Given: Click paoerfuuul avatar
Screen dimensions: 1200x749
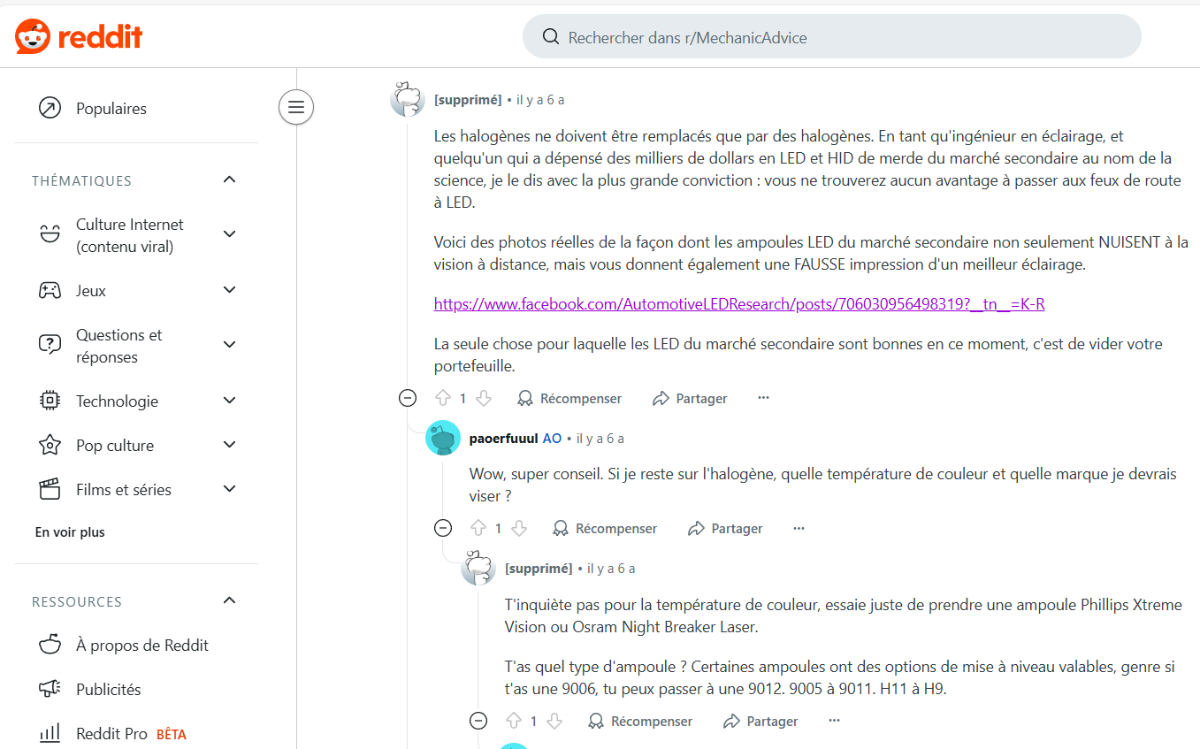Looking at the screenshot, I should tap(443, 438).
